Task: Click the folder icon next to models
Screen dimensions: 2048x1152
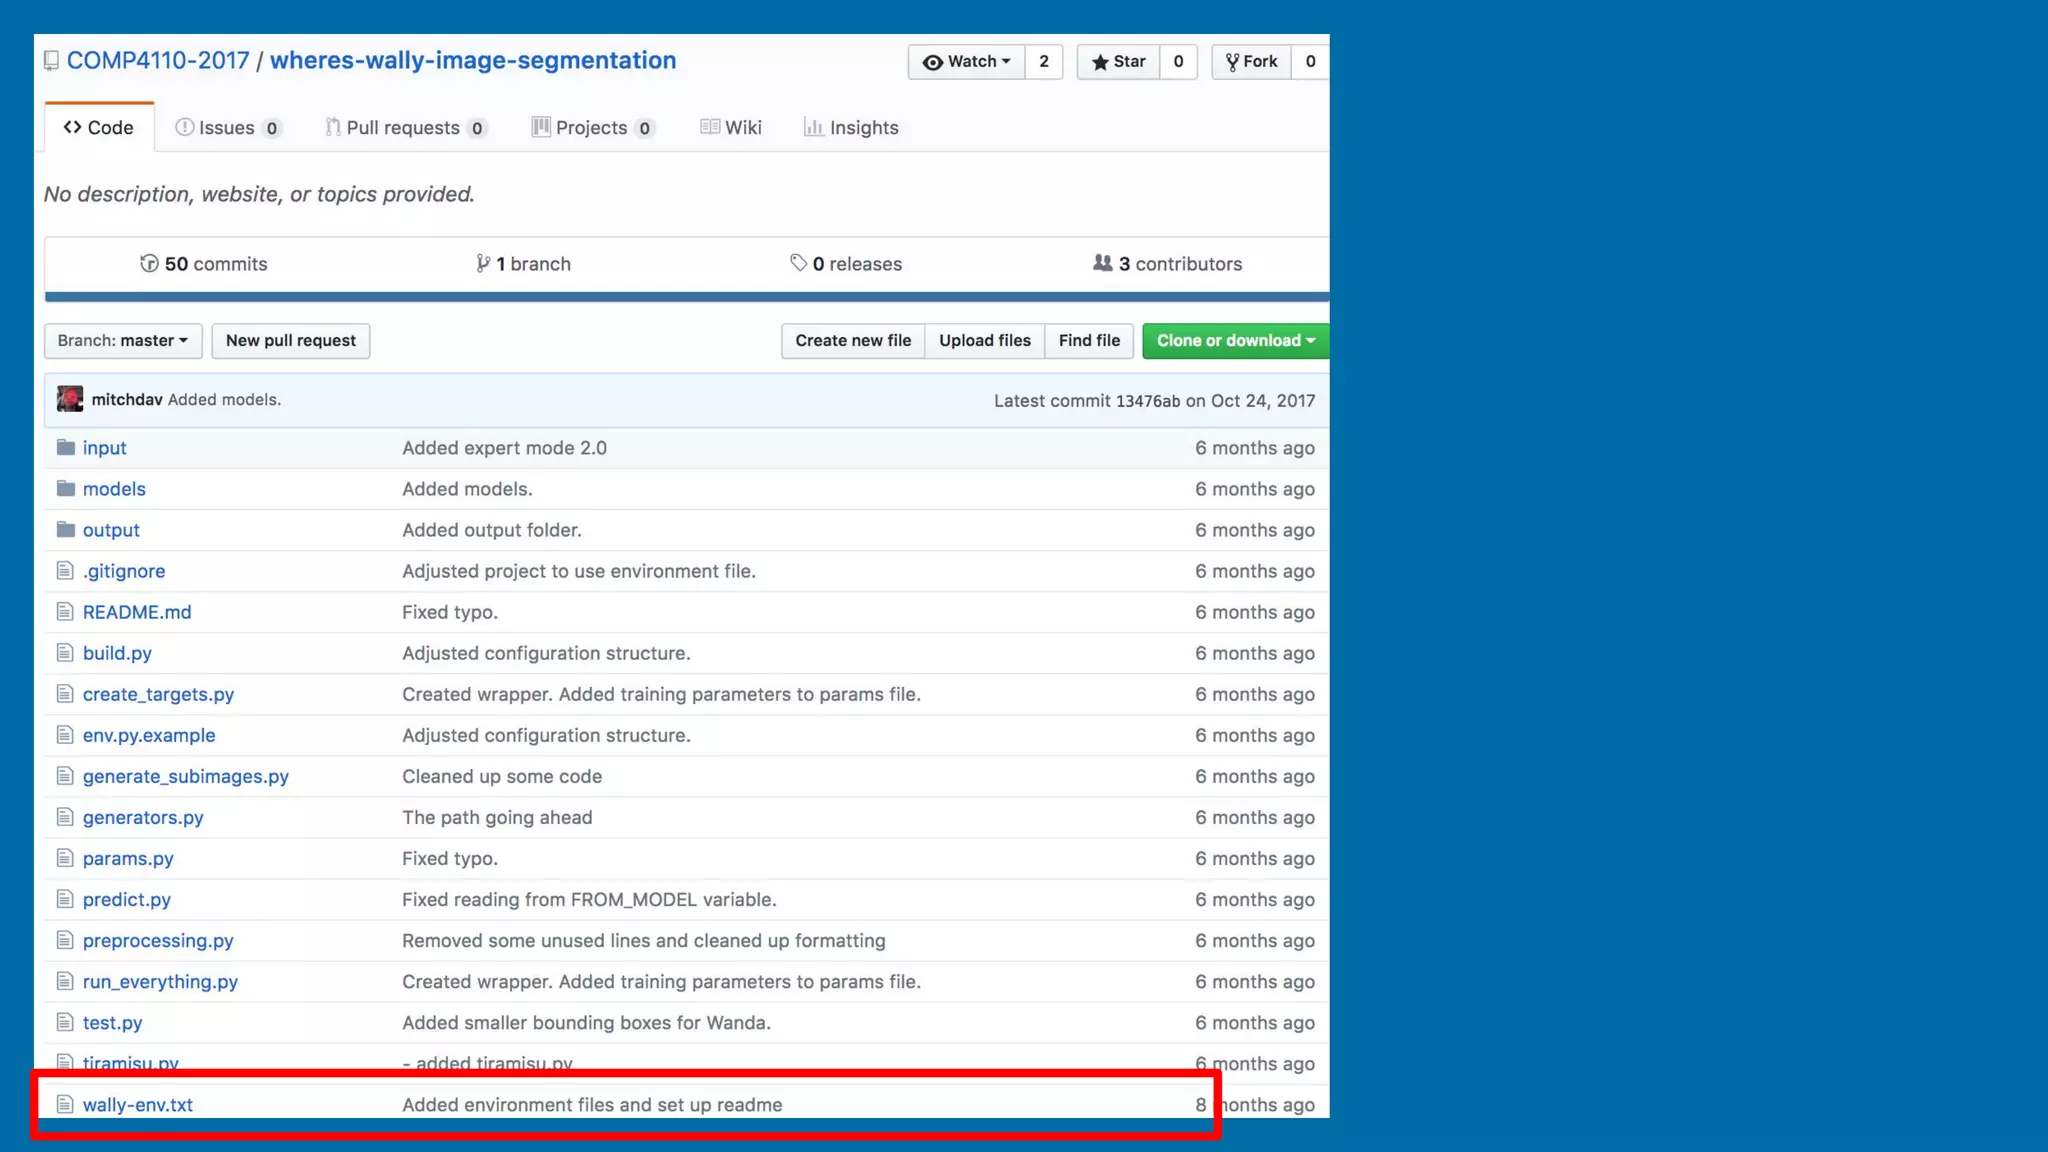Action: pyautogui.click(x=66, y=488)
